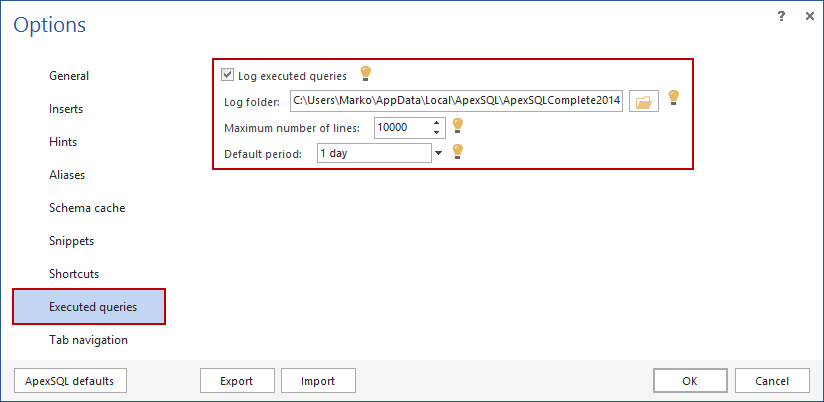The height and width of the screenshot is (402, 824).
Task: Click the Cancel button
Action: click(772, 381)
